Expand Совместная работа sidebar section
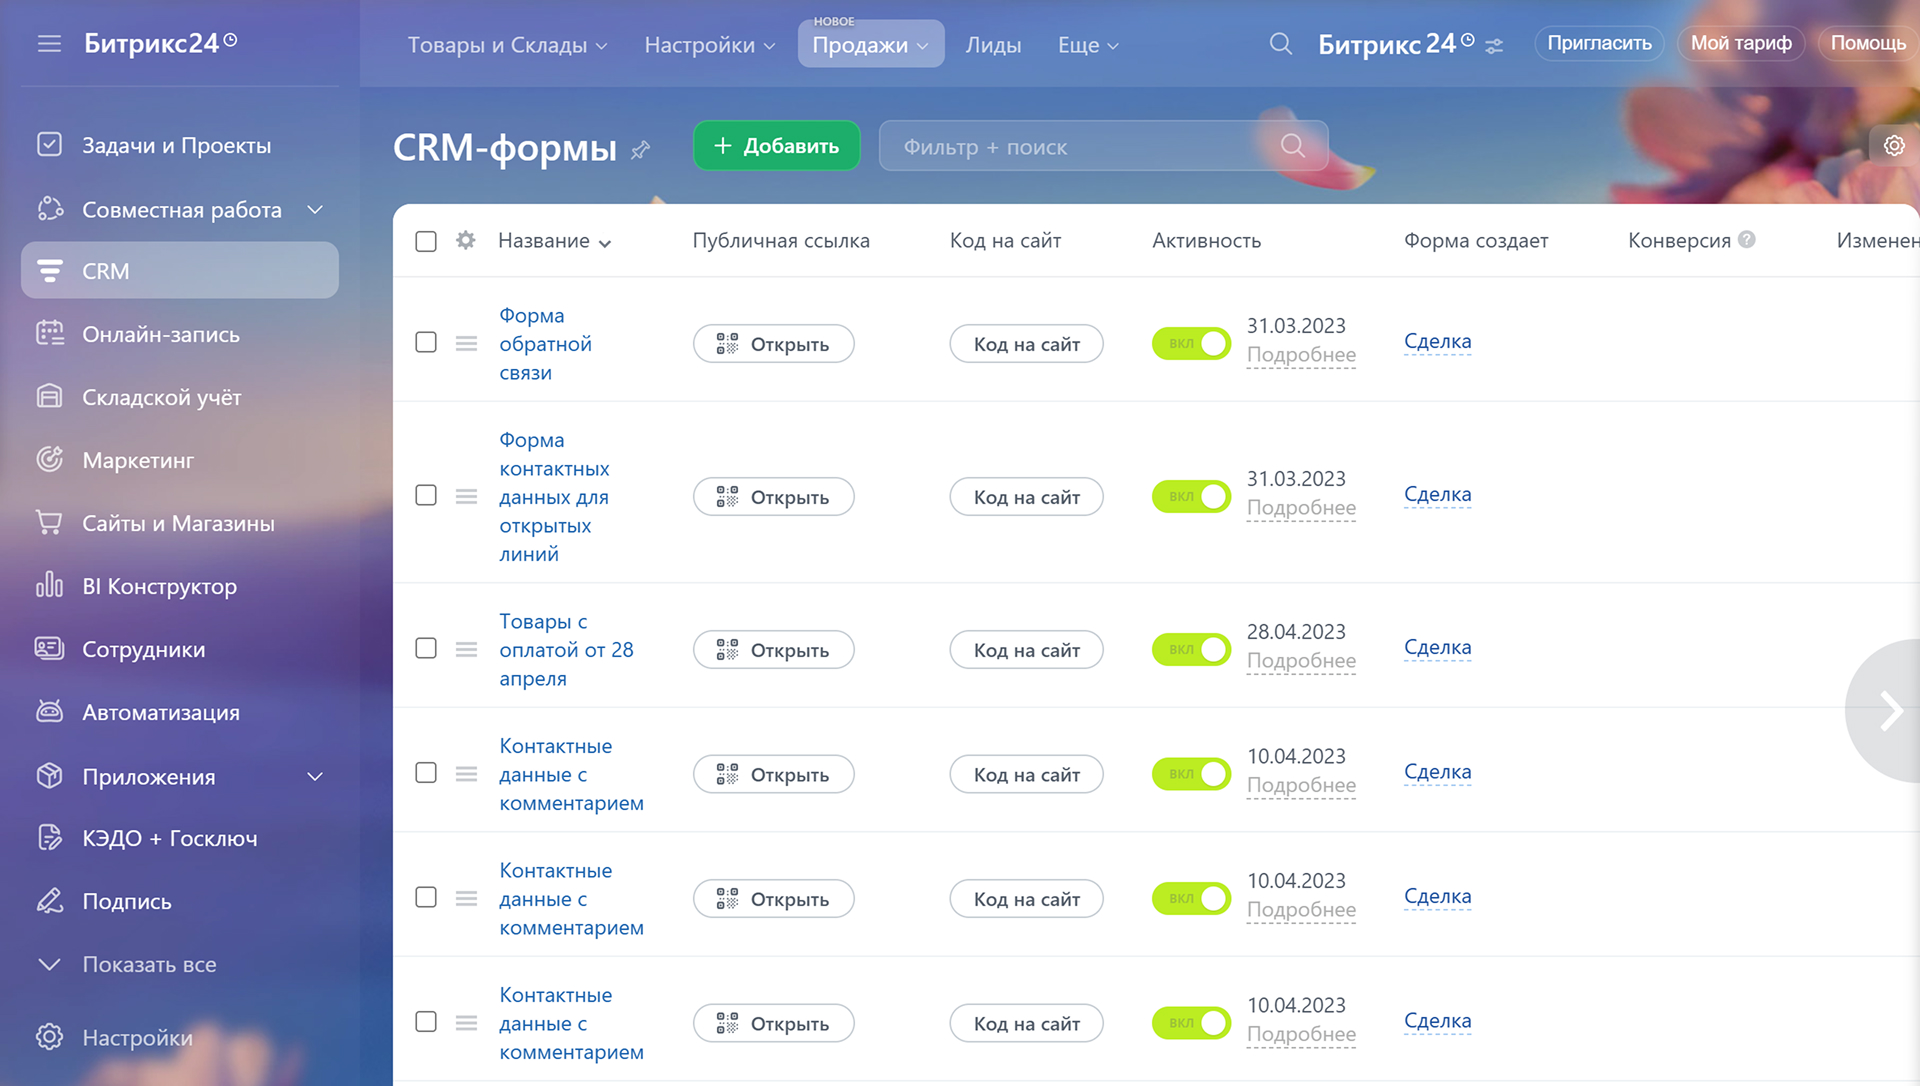1920x1086 pixels. (315, 209)
